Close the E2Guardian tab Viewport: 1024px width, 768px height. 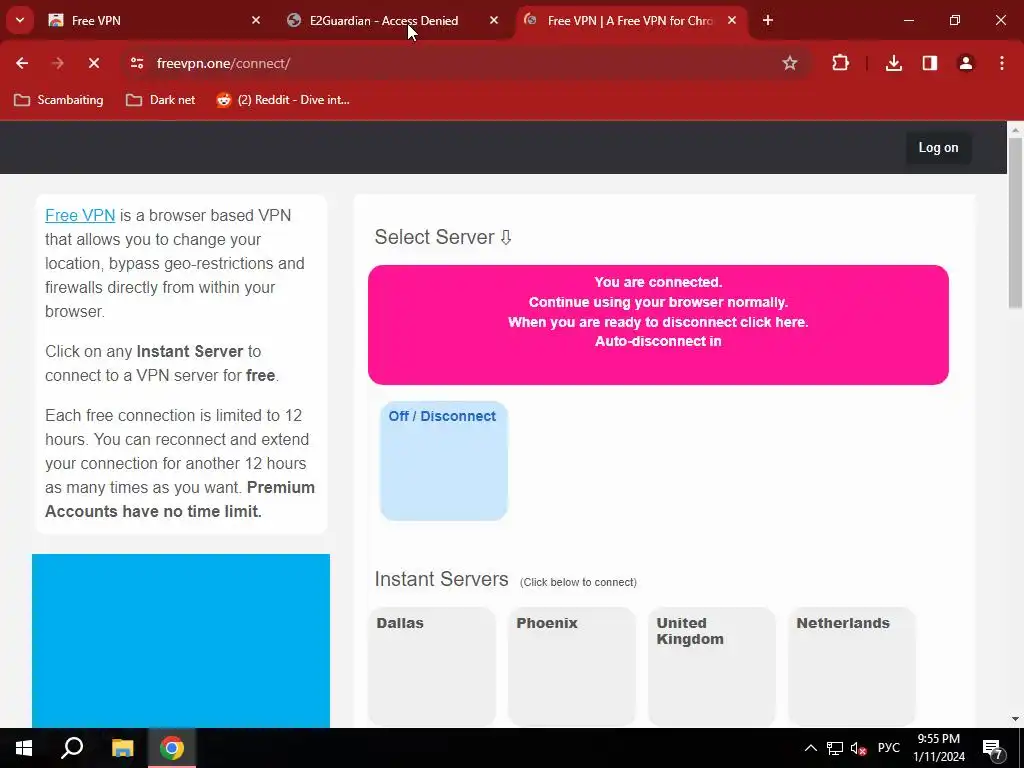pyautogui.click(x=494, y=20)
